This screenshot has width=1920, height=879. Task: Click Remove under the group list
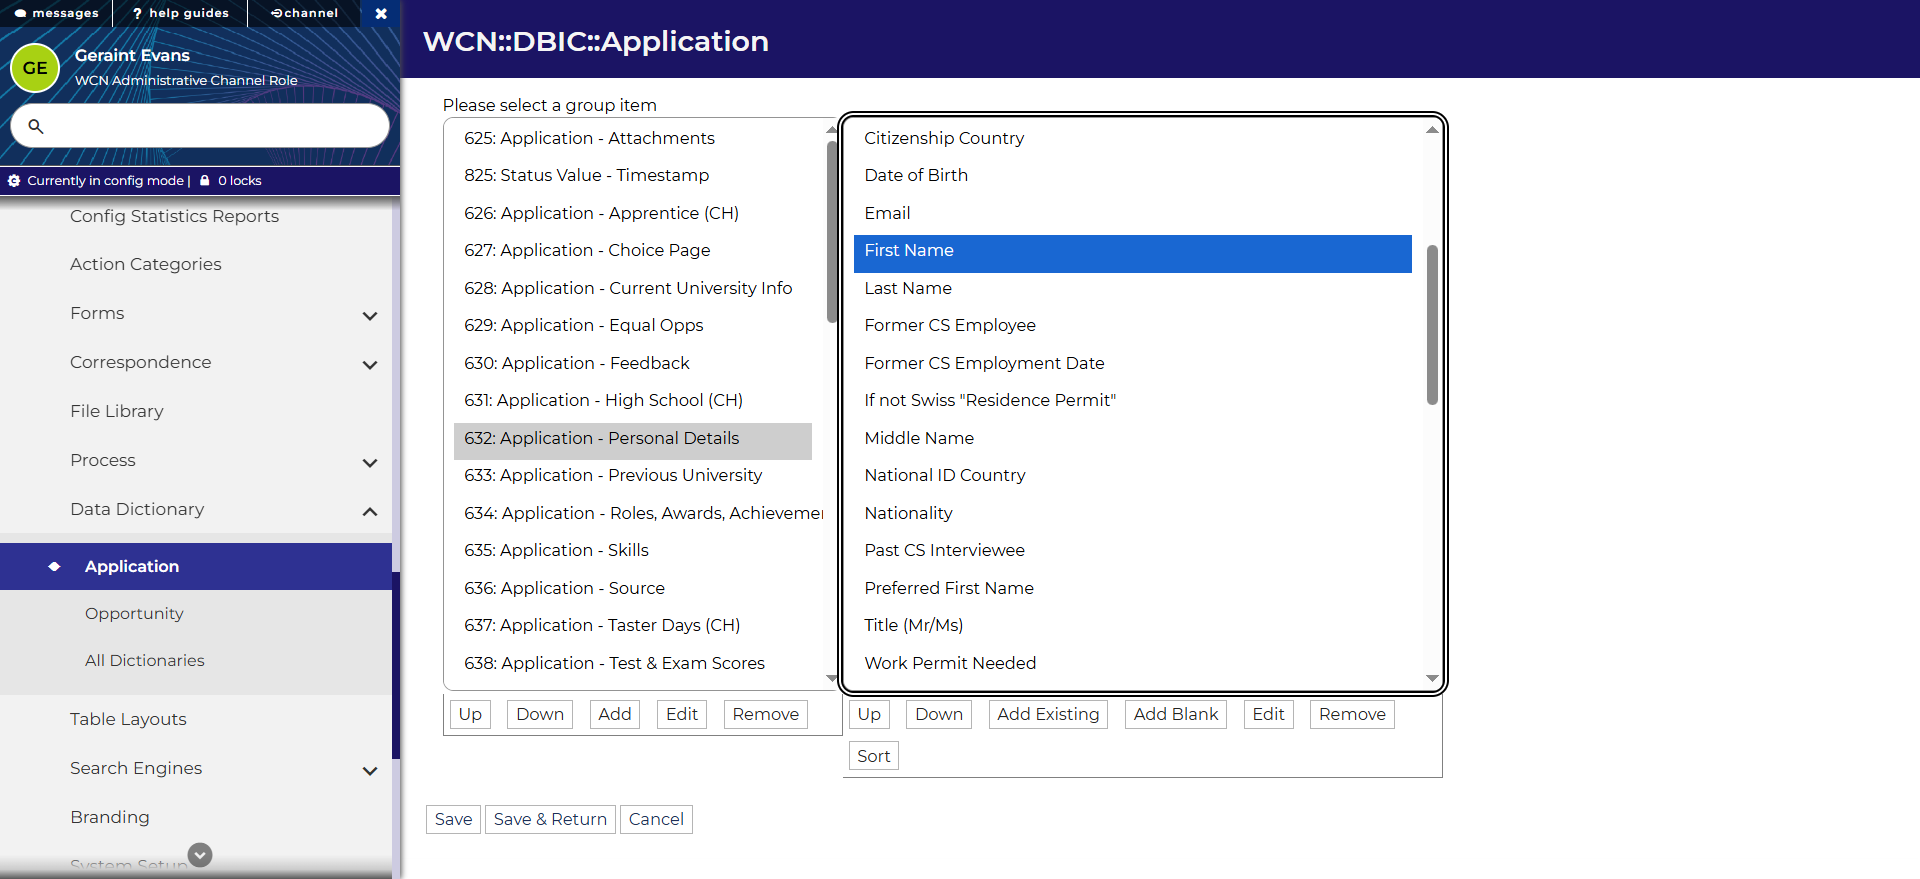point(766,714)
